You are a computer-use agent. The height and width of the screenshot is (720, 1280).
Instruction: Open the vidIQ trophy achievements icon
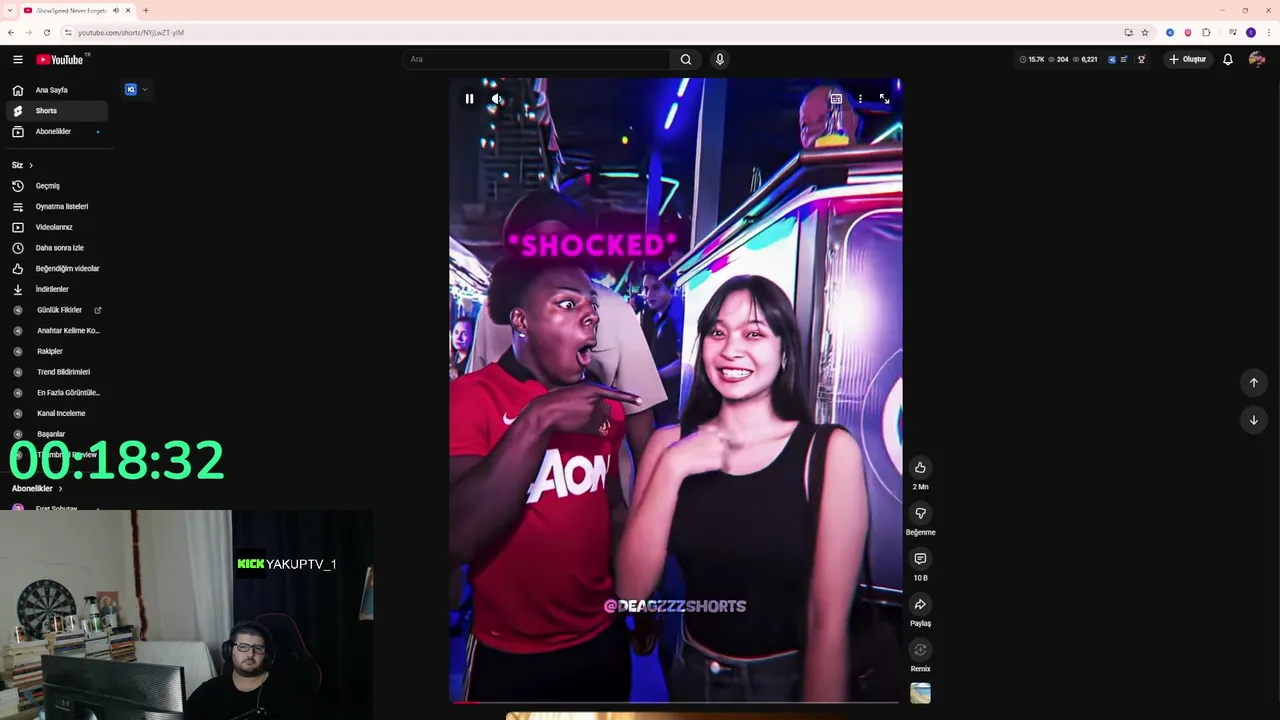pyautogui.click(x=1141, y=59)
